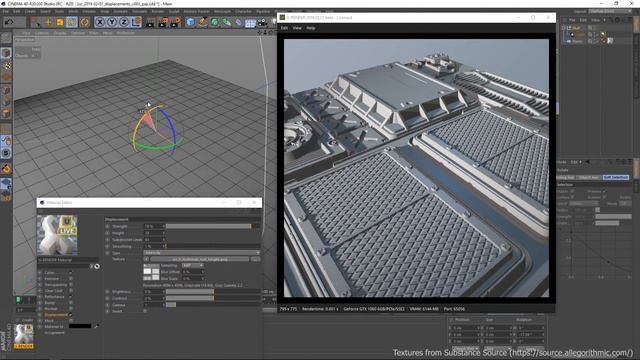Click the Bend deformer icon
The image size is (640, 360).
pyautogui.click(x=239, y=22)
